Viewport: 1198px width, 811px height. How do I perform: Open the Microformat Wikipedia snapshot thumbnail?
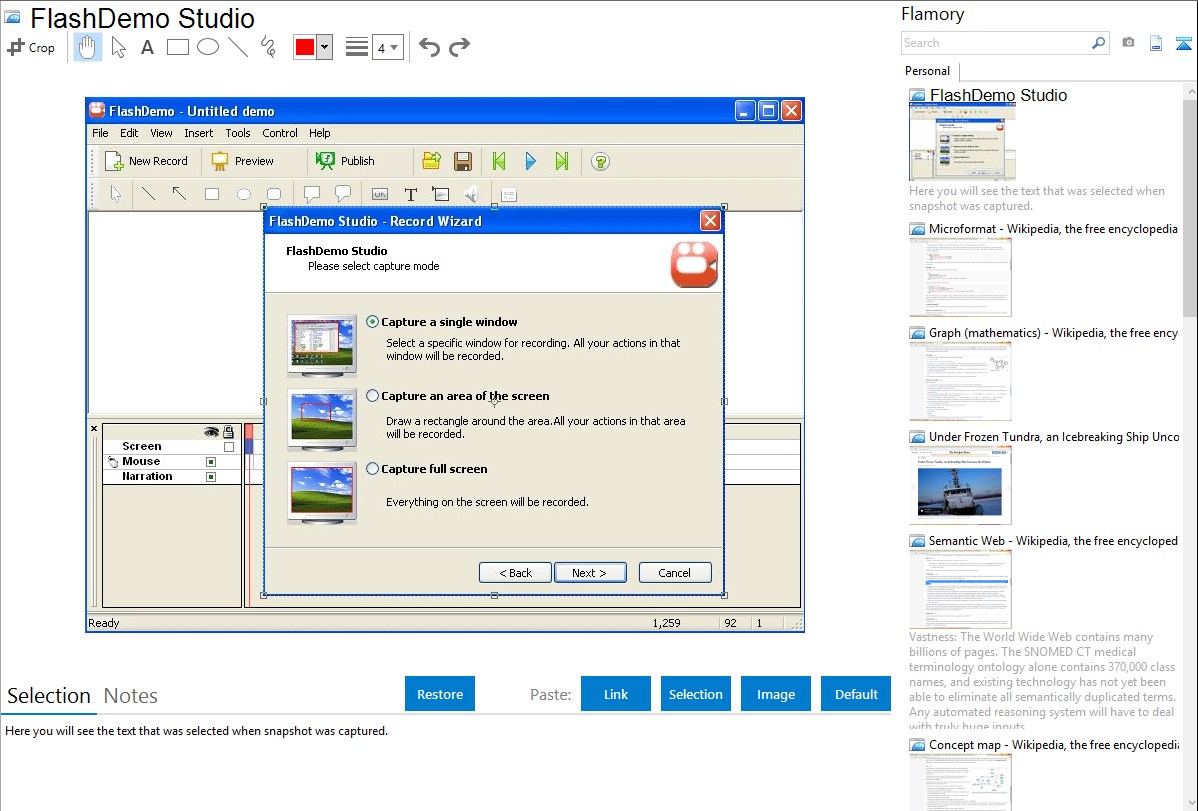(960, 277)
